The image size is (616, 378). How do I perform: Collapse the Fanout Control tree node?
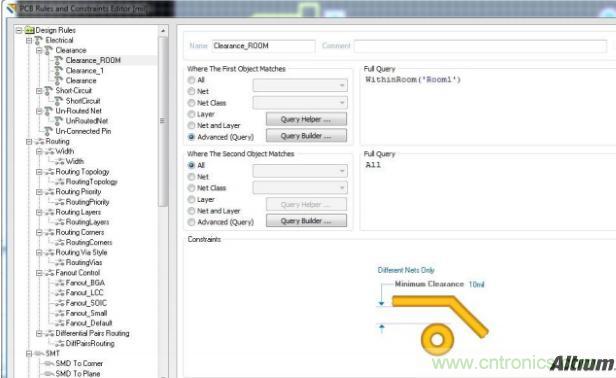coord(39,273)
